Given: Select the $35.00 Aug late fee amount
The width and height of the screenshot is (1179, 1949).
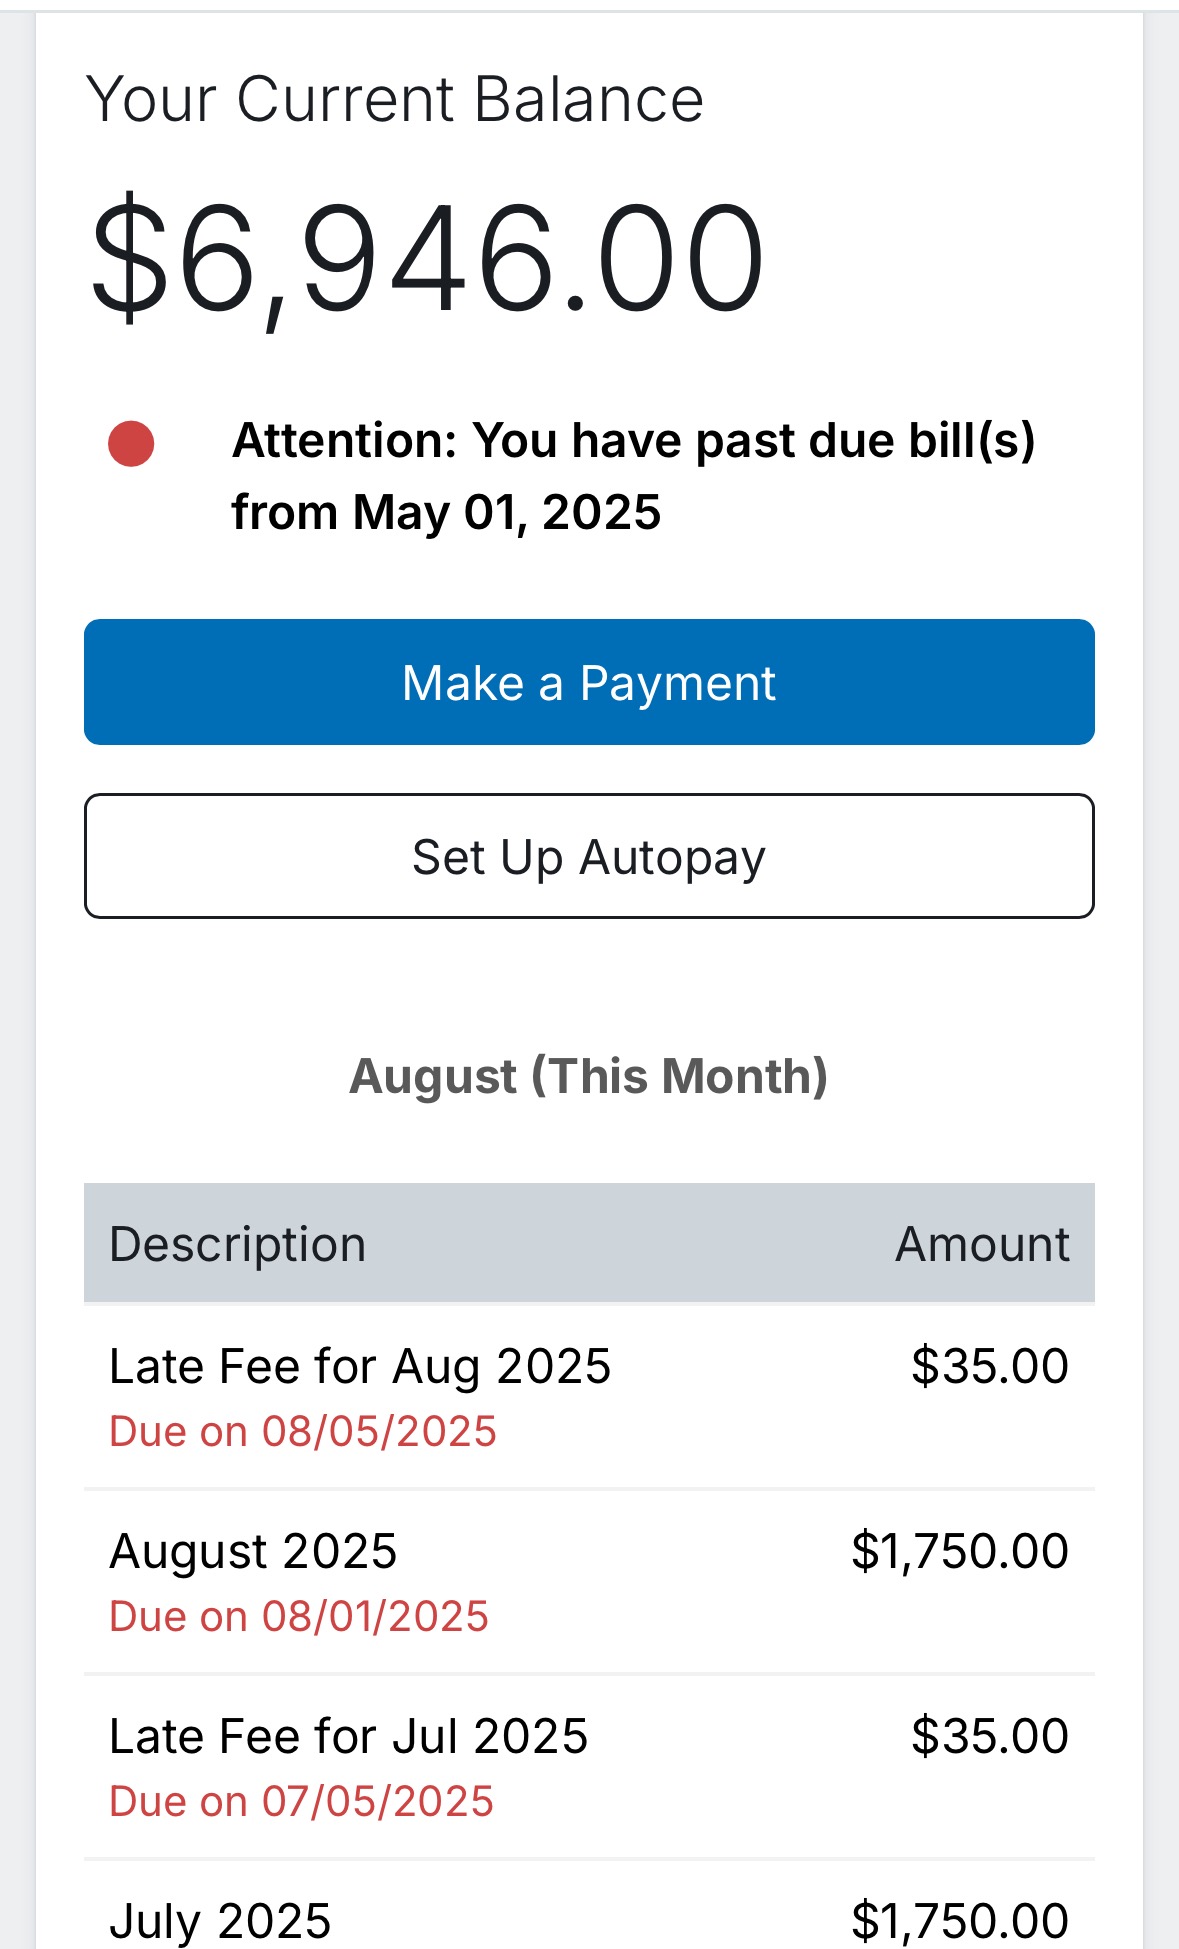Looking at the screenshot, I should point(989,1366).
